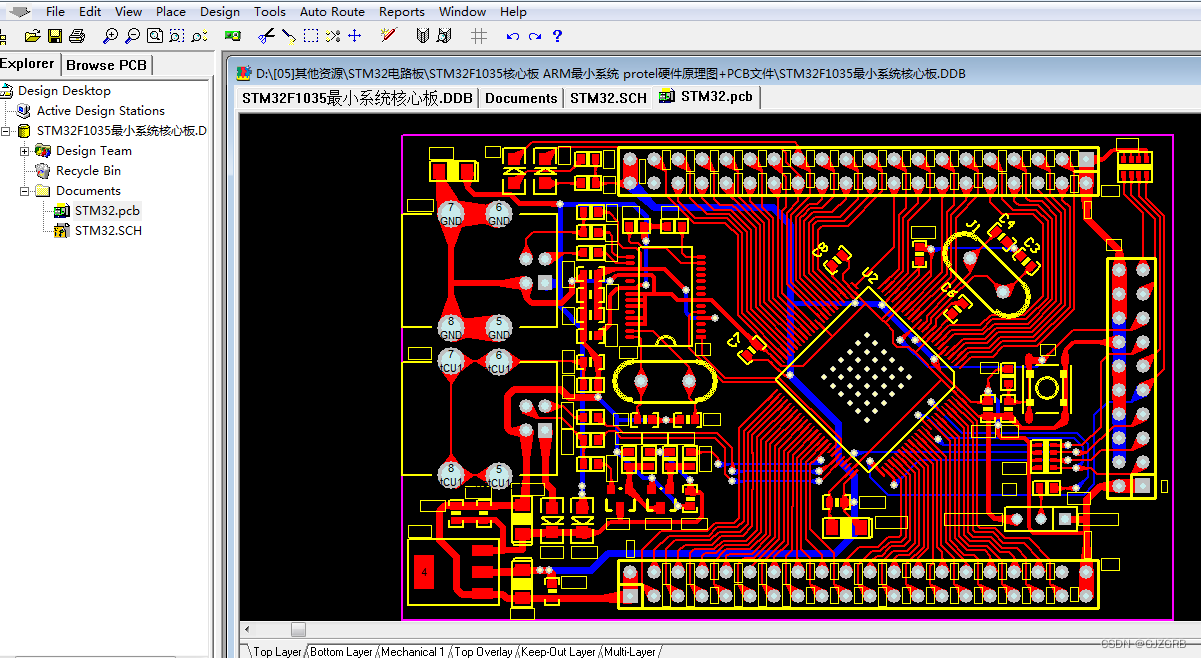This screenshot has width=1201, height=658.
Task: Open Help using the question mark icon
Action: click(557, 35)
